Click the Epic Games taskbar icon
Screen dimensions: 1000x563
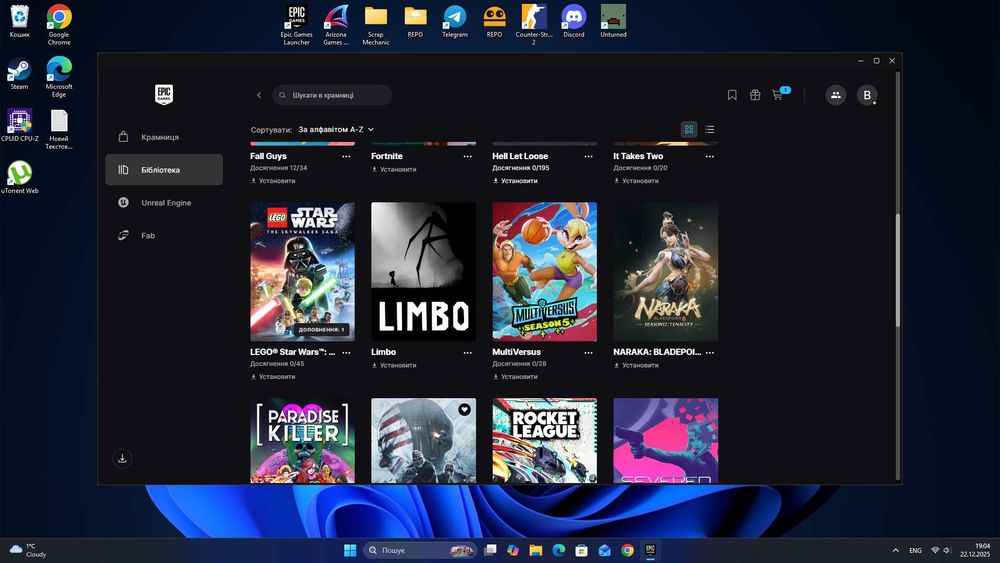pos(650,550)
